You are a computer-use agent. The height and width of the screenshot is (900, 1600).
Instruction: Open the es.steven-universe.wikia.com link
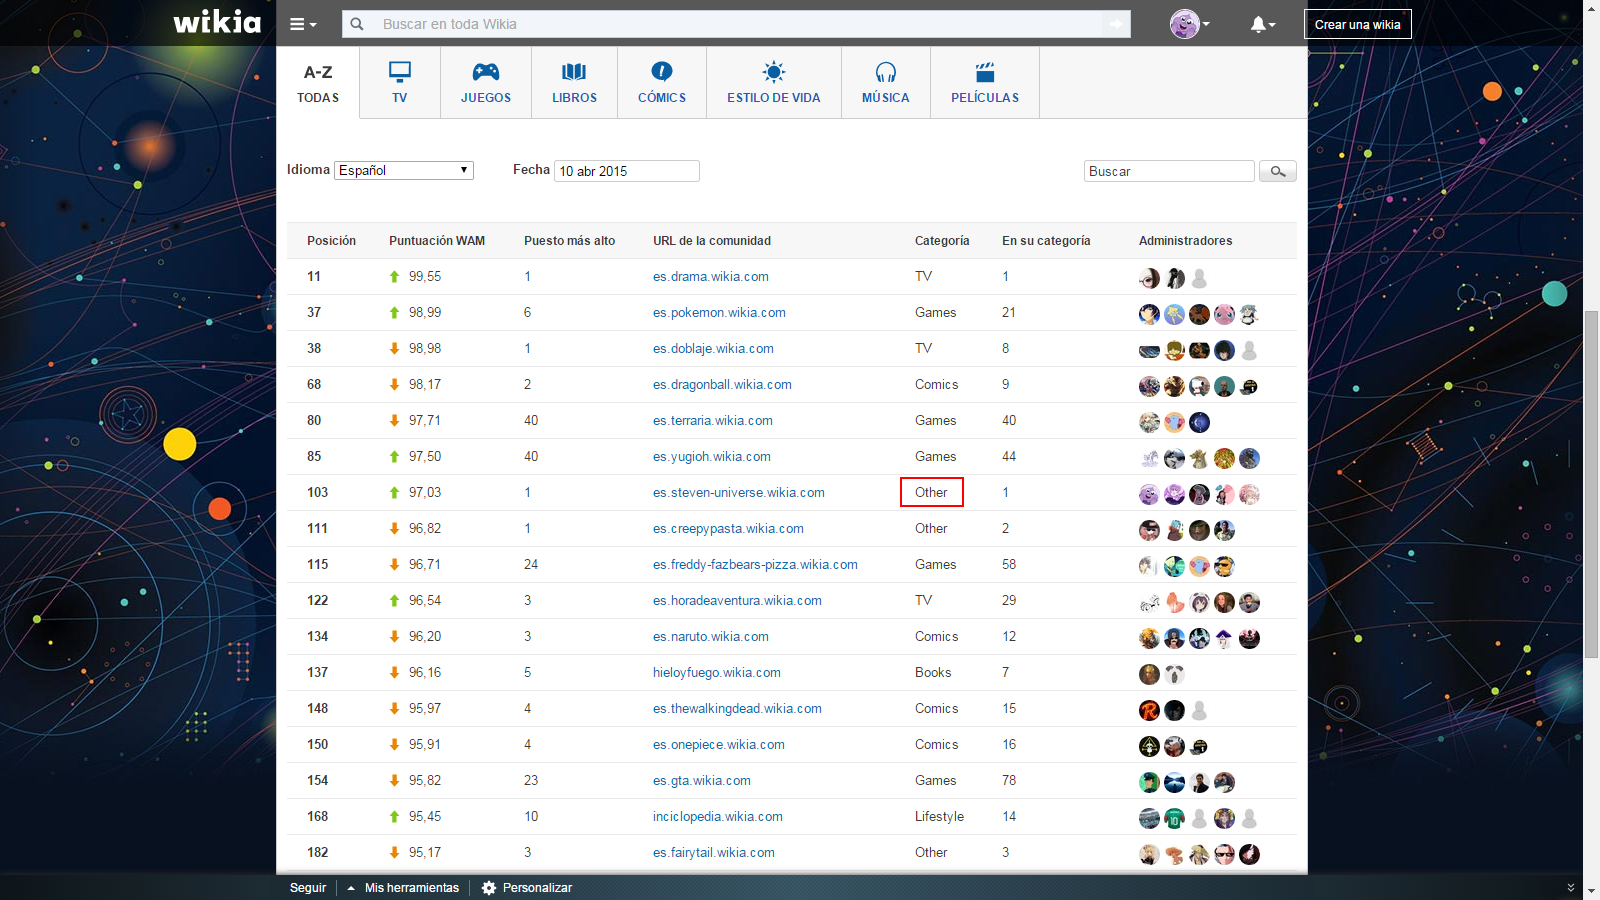click(738, 493)
